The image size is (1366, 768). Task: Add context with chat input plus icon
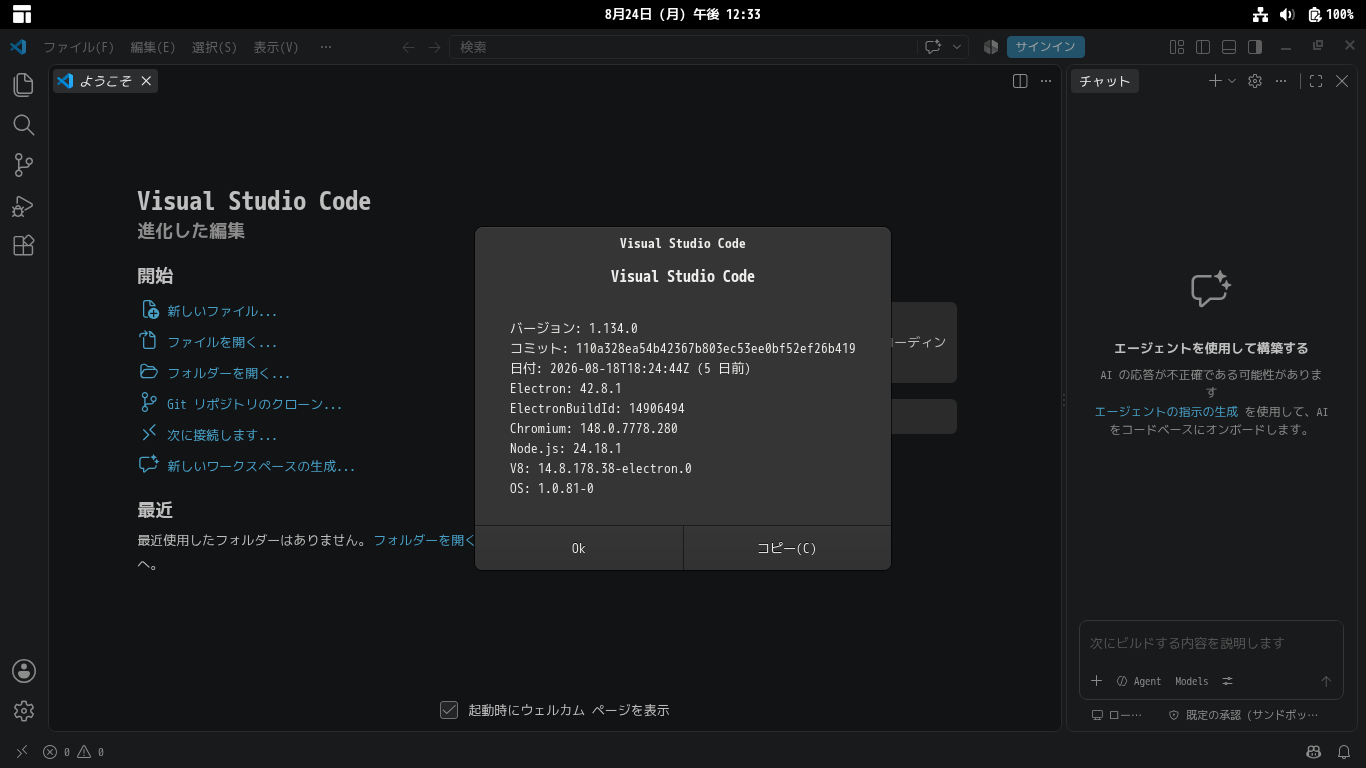click(1096, 681)
